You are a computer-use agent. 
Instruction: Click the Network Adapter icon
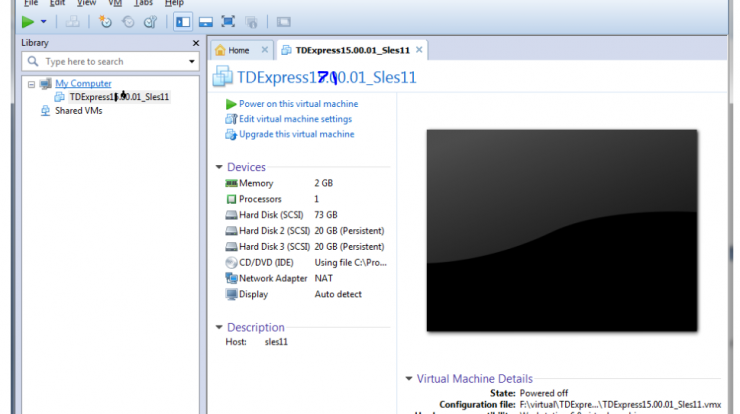[x=231, y=279]
